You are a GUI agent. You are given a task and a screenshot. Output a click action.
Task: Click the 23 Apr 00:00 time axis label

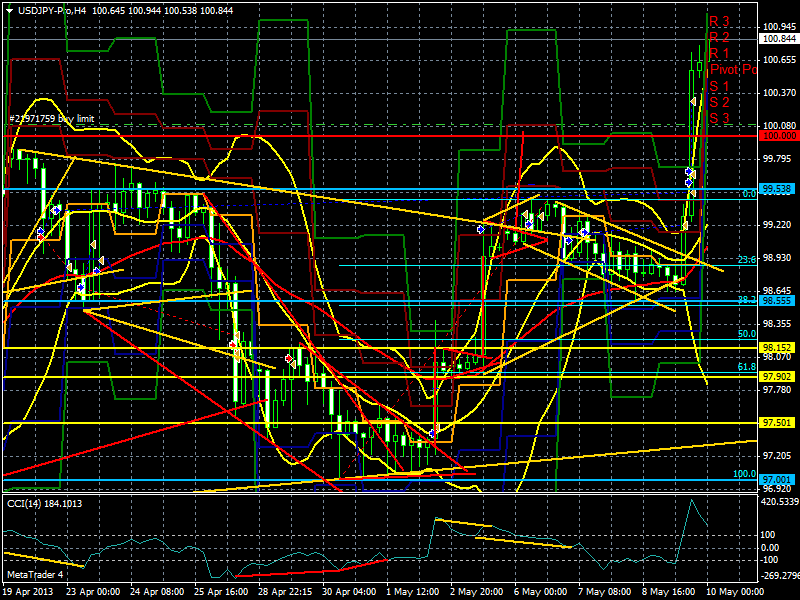[93, 592]
